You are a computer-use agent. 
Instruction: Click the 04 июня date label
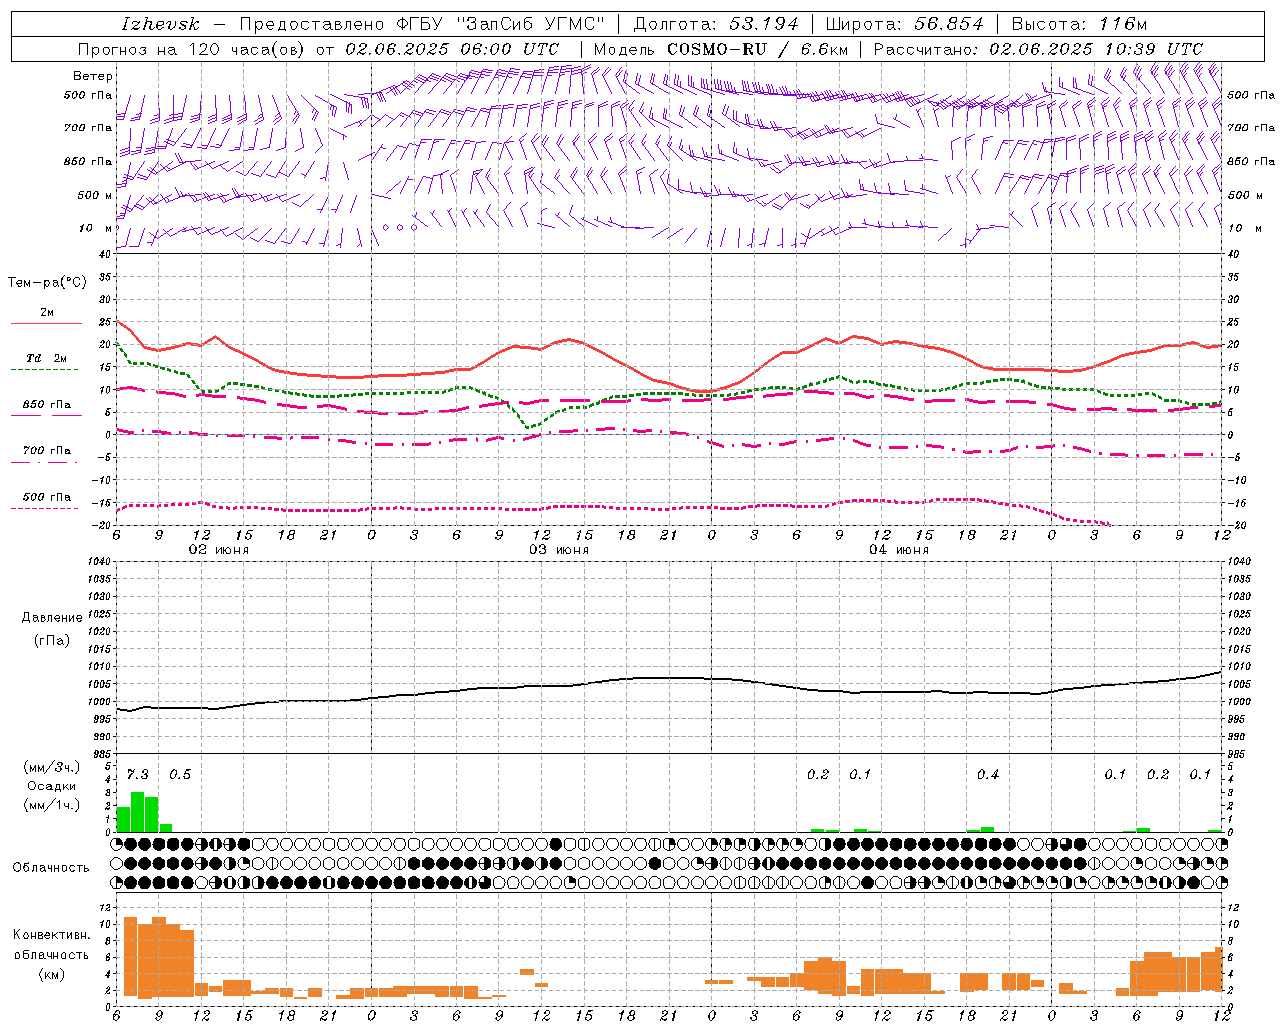(x=899, y=550)
